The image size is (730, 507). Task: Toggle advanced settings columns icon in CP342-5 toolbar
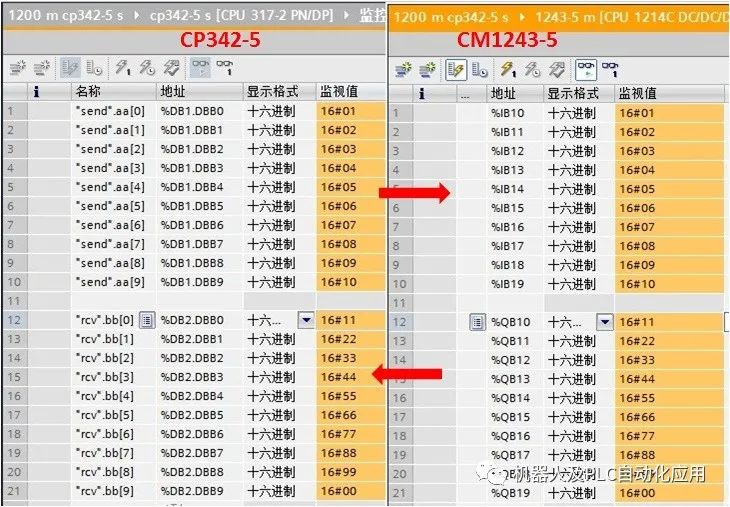click(95, 69)
